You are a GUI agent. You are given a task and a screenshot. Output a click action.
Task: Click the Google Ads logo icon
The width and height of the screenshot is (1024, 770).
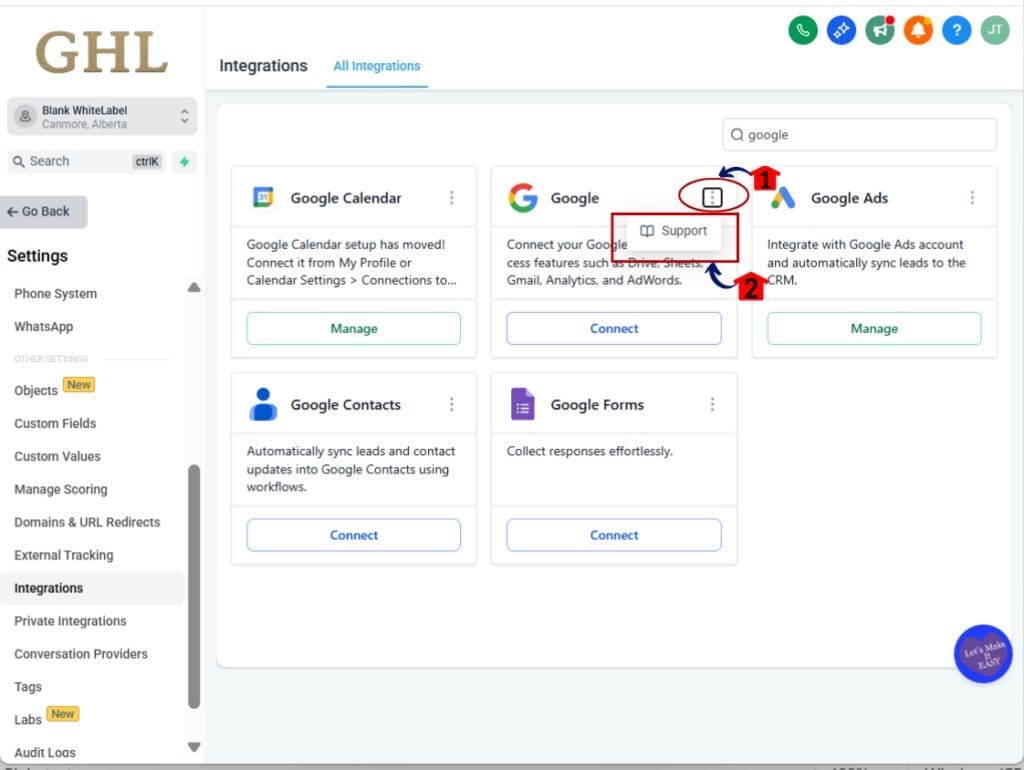click(x=783, y=197)
